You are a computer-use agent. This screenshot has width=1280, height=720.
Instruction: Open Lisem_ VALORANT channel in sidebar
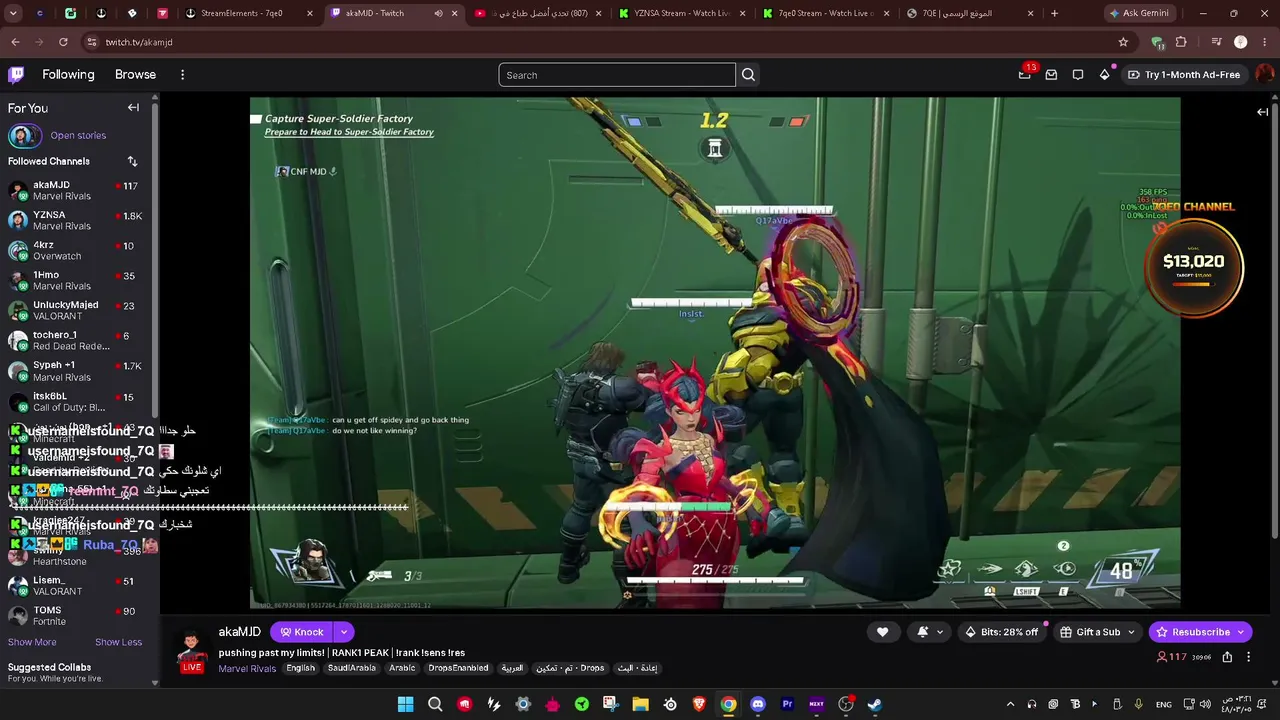point(78,585)
